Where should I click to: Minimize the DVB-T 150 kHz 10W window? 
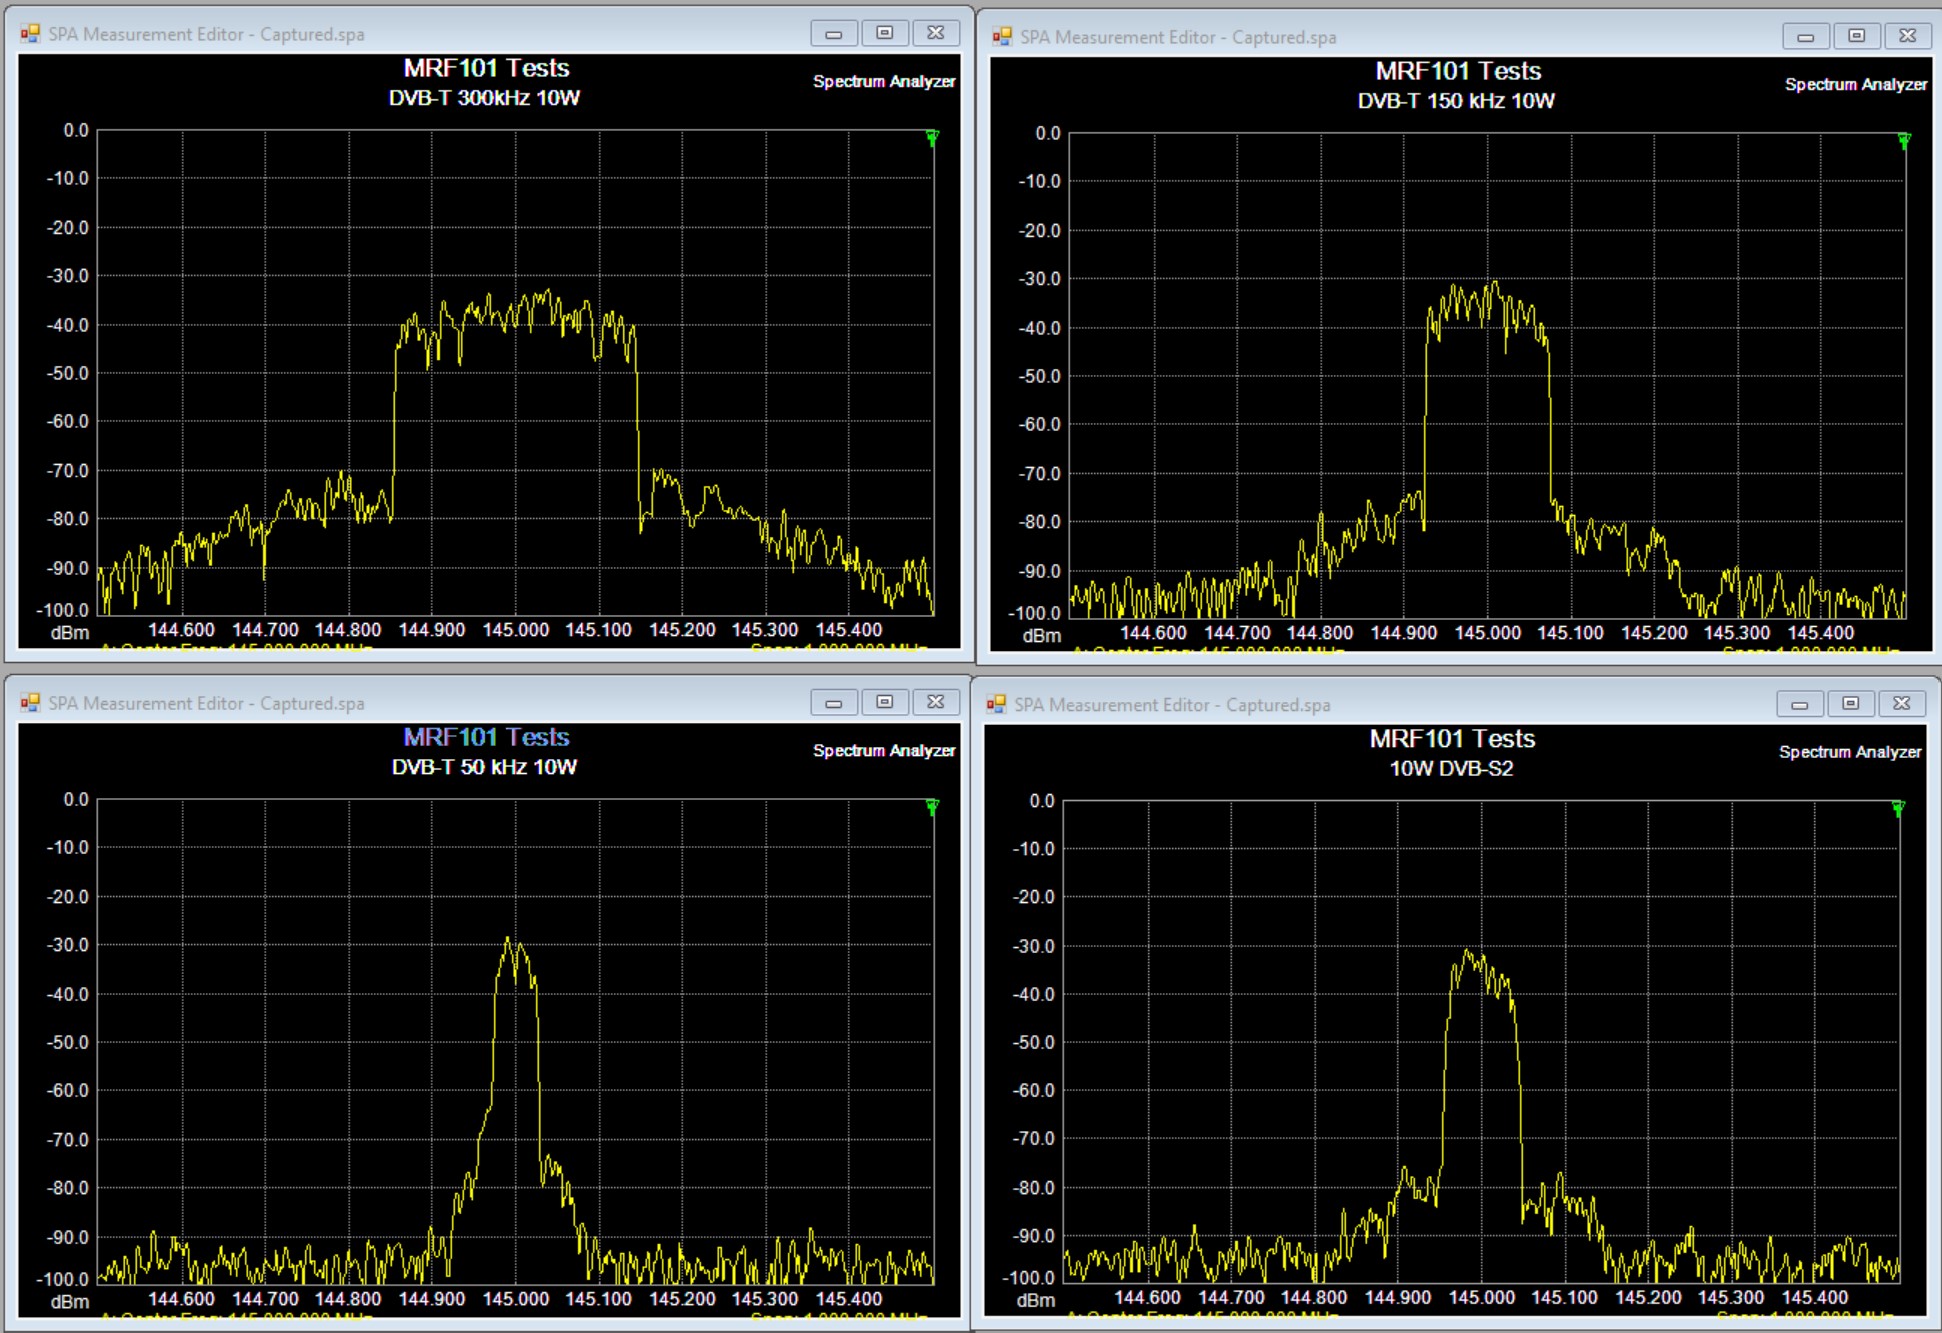point(1806,36)
